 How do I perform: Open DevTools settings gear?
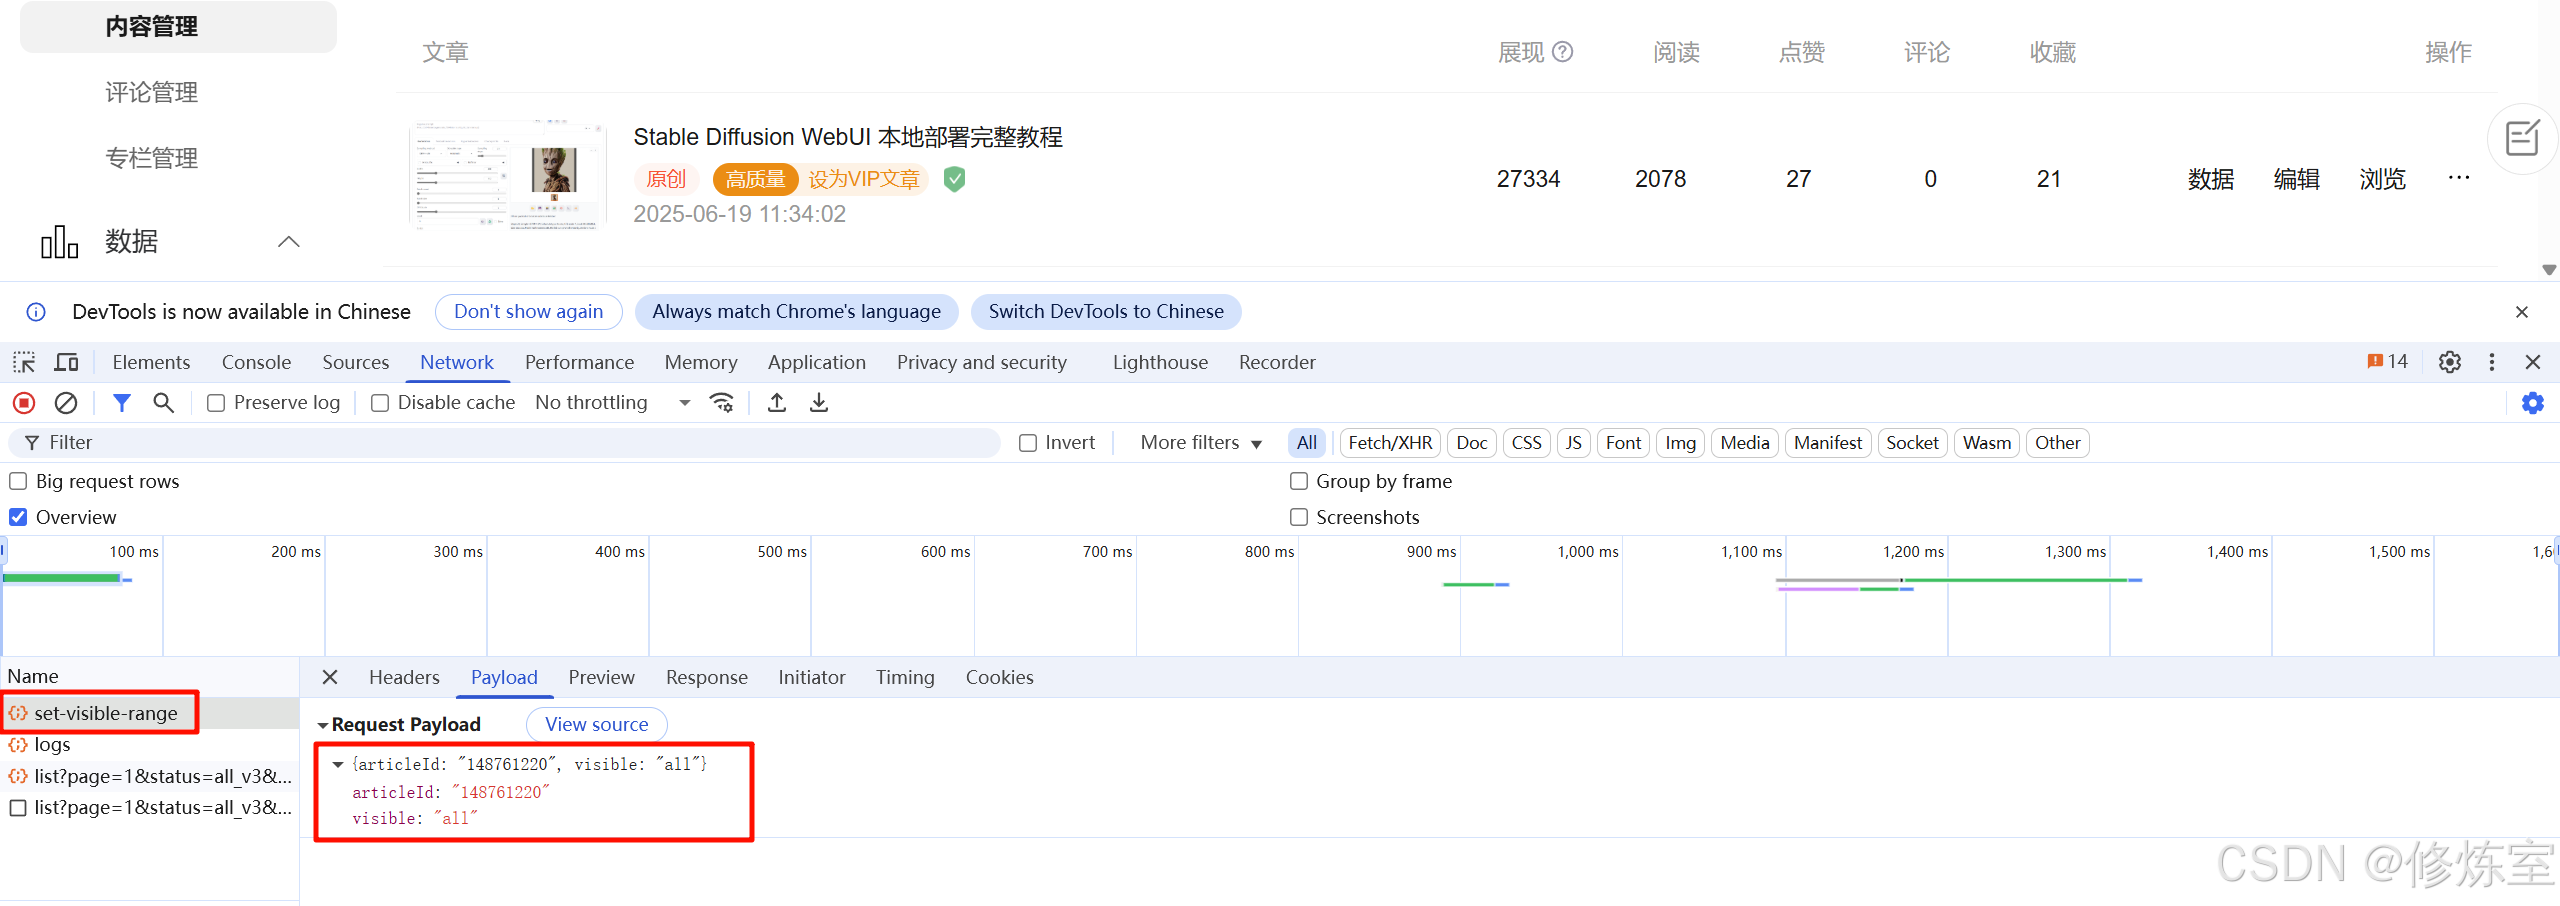tap(2449, 362)
